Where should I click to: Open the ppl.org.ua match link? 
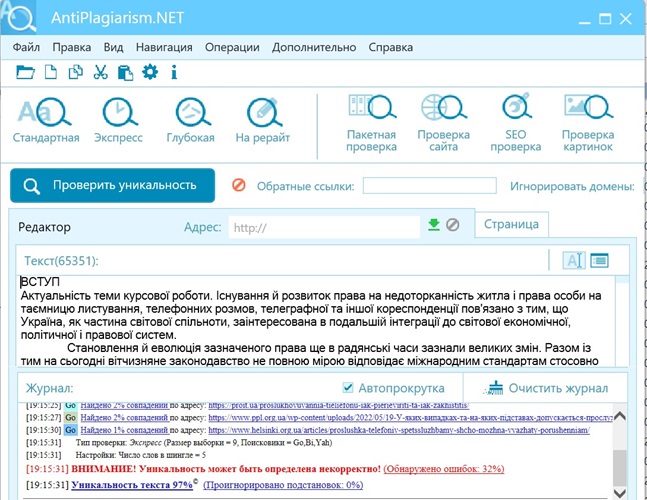[410, 417]
